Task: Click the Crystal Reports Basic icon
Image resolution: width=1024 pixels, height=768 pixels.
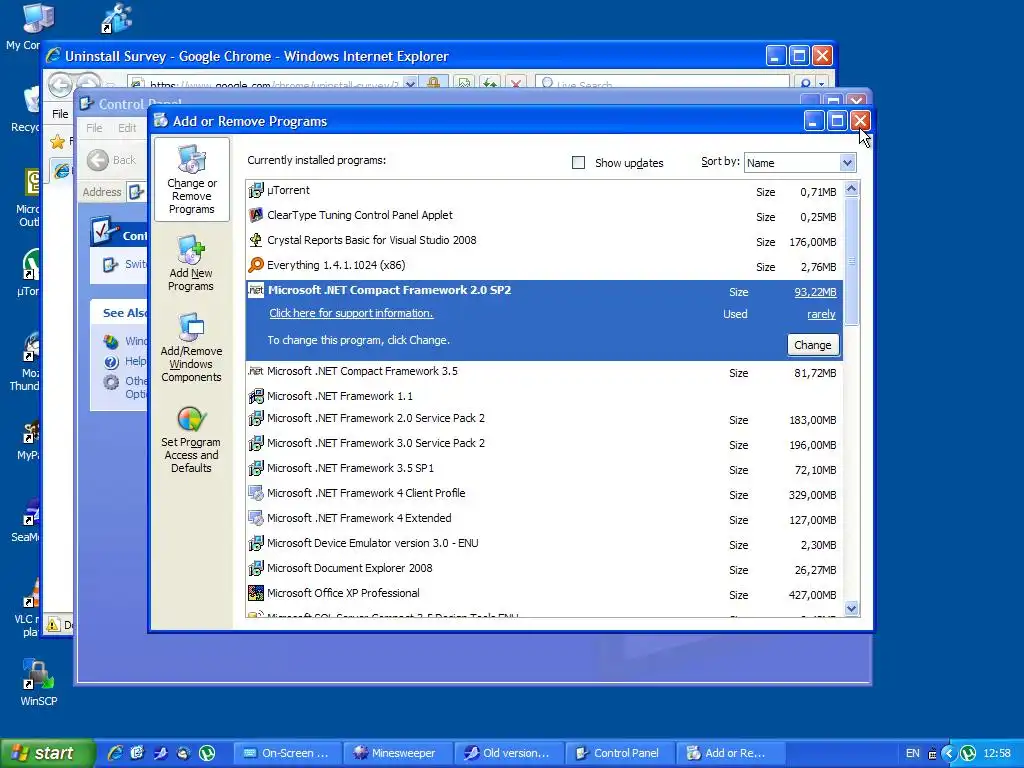Action: (x=256, y=240)
